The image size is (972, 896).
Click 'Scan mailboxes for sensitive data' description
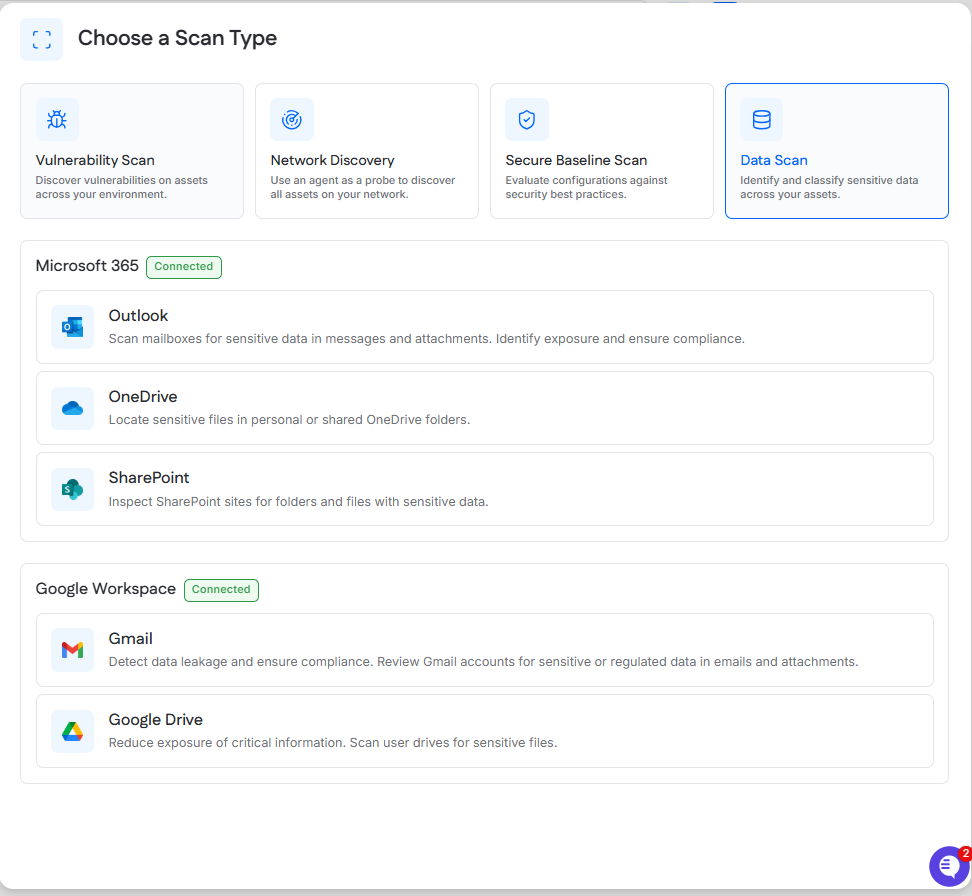[x=426, y=339]
